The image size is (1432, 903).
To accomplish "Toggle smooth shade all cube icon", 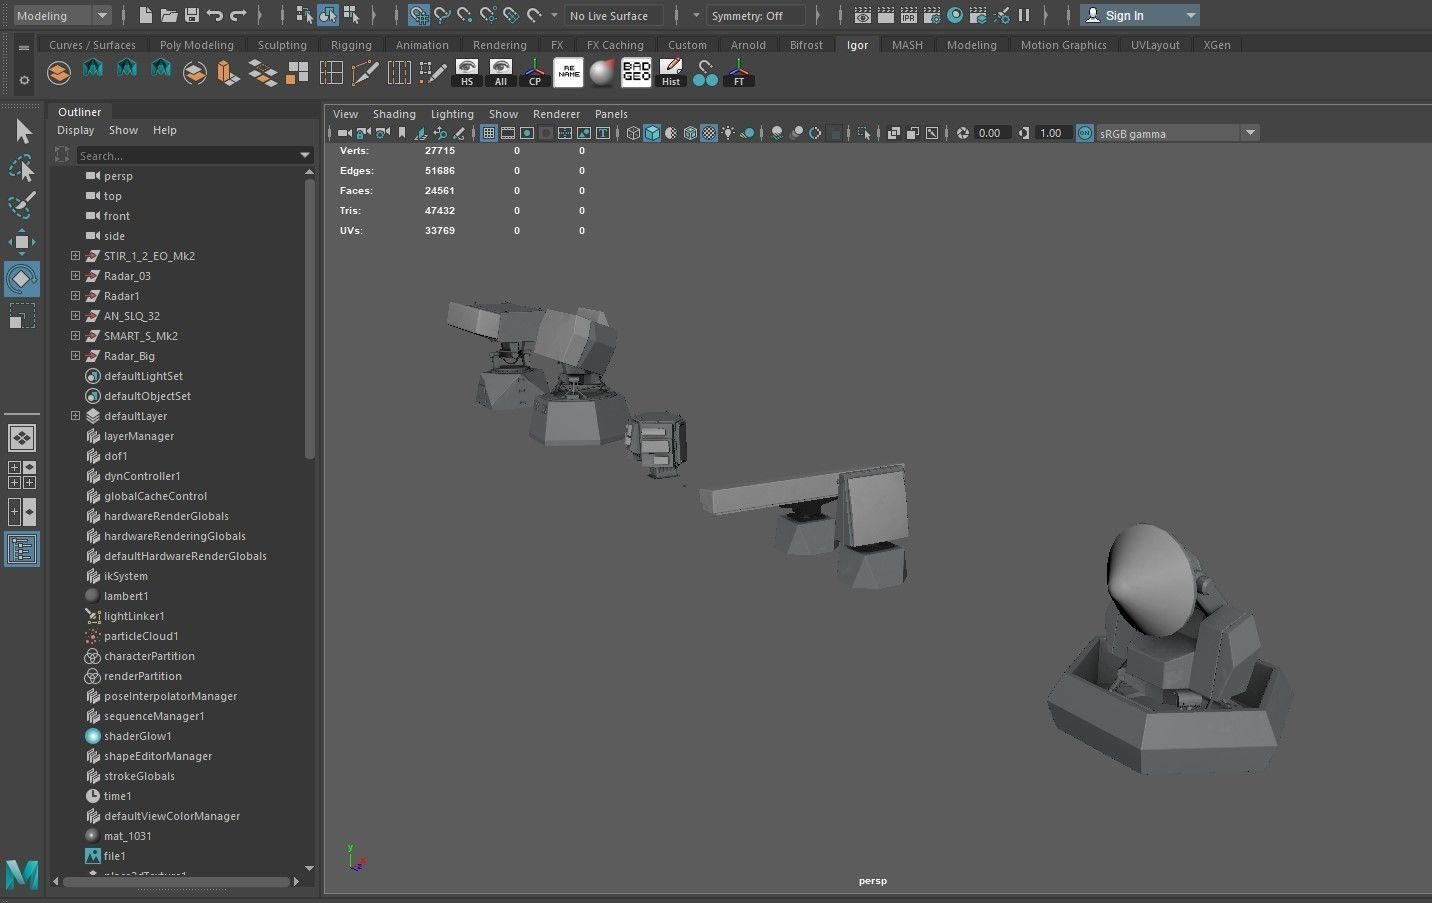I will pos(652,133).
